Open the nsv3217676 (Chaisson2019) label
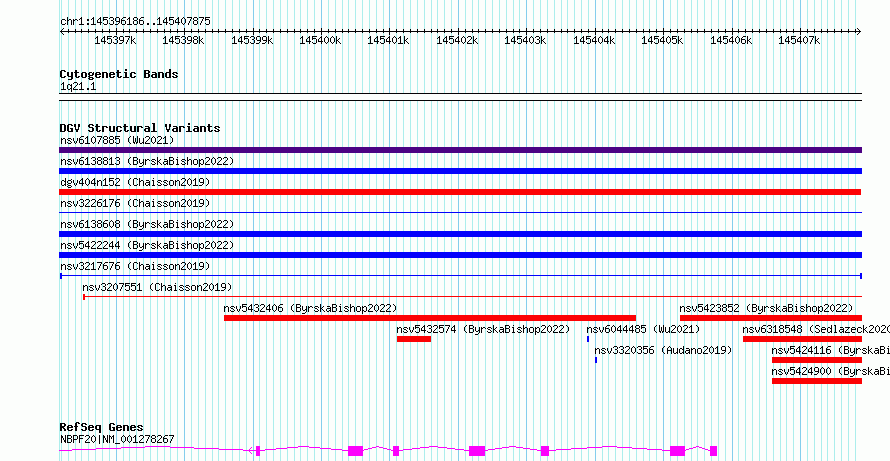890x461 pixels. pos(135,266)
